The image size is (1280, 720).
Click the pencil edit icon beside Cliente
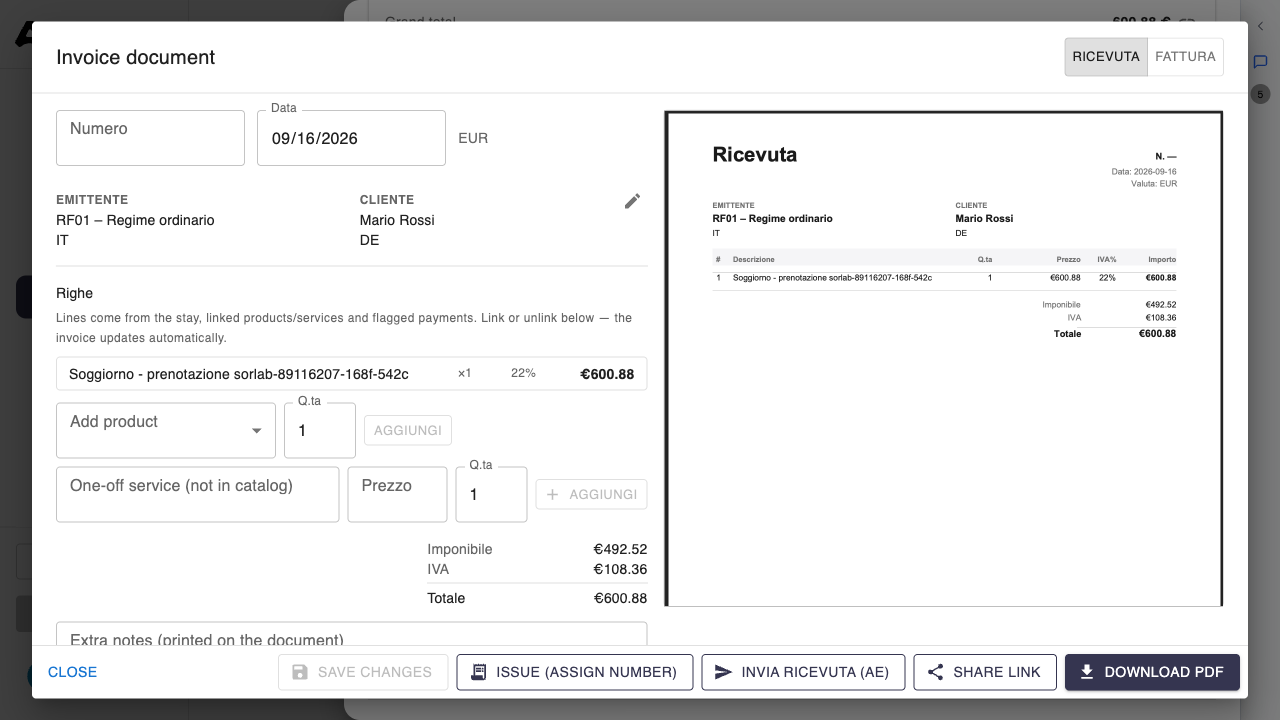coord(632,201)
